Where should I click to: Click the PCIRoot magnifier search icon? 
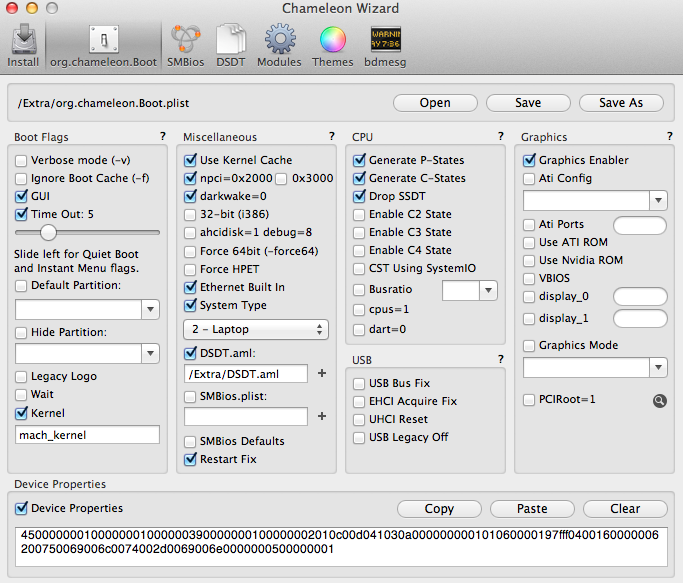tap(659, 400)
